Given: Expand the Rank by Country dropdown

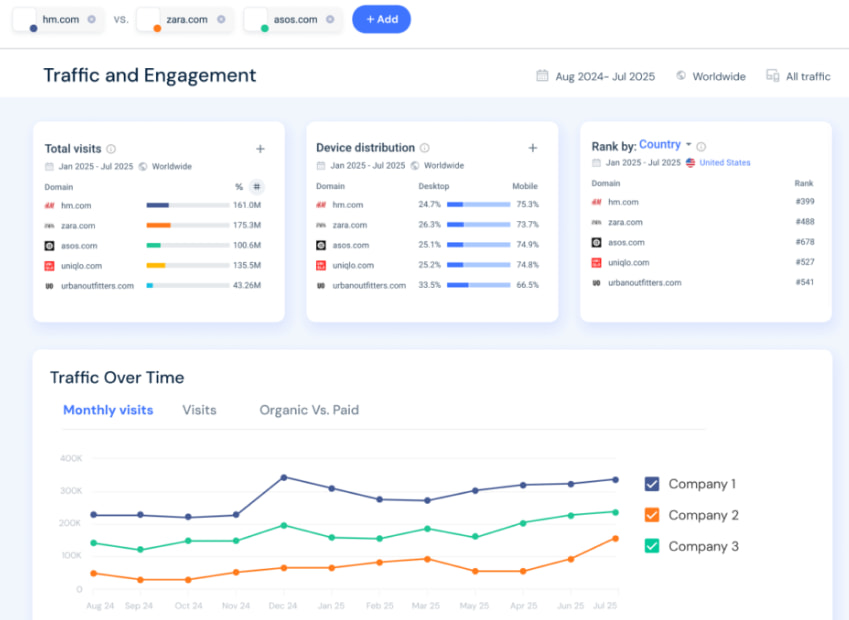Looking at the screenshot, I should coord(665,145).
